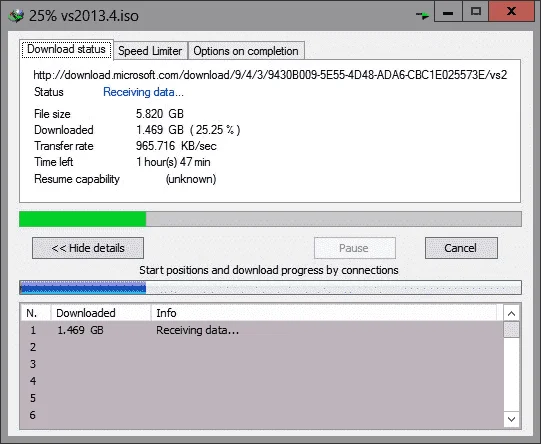Open the Options on completion tab
This screenshot has width=541, height=445.
(246, 51)
